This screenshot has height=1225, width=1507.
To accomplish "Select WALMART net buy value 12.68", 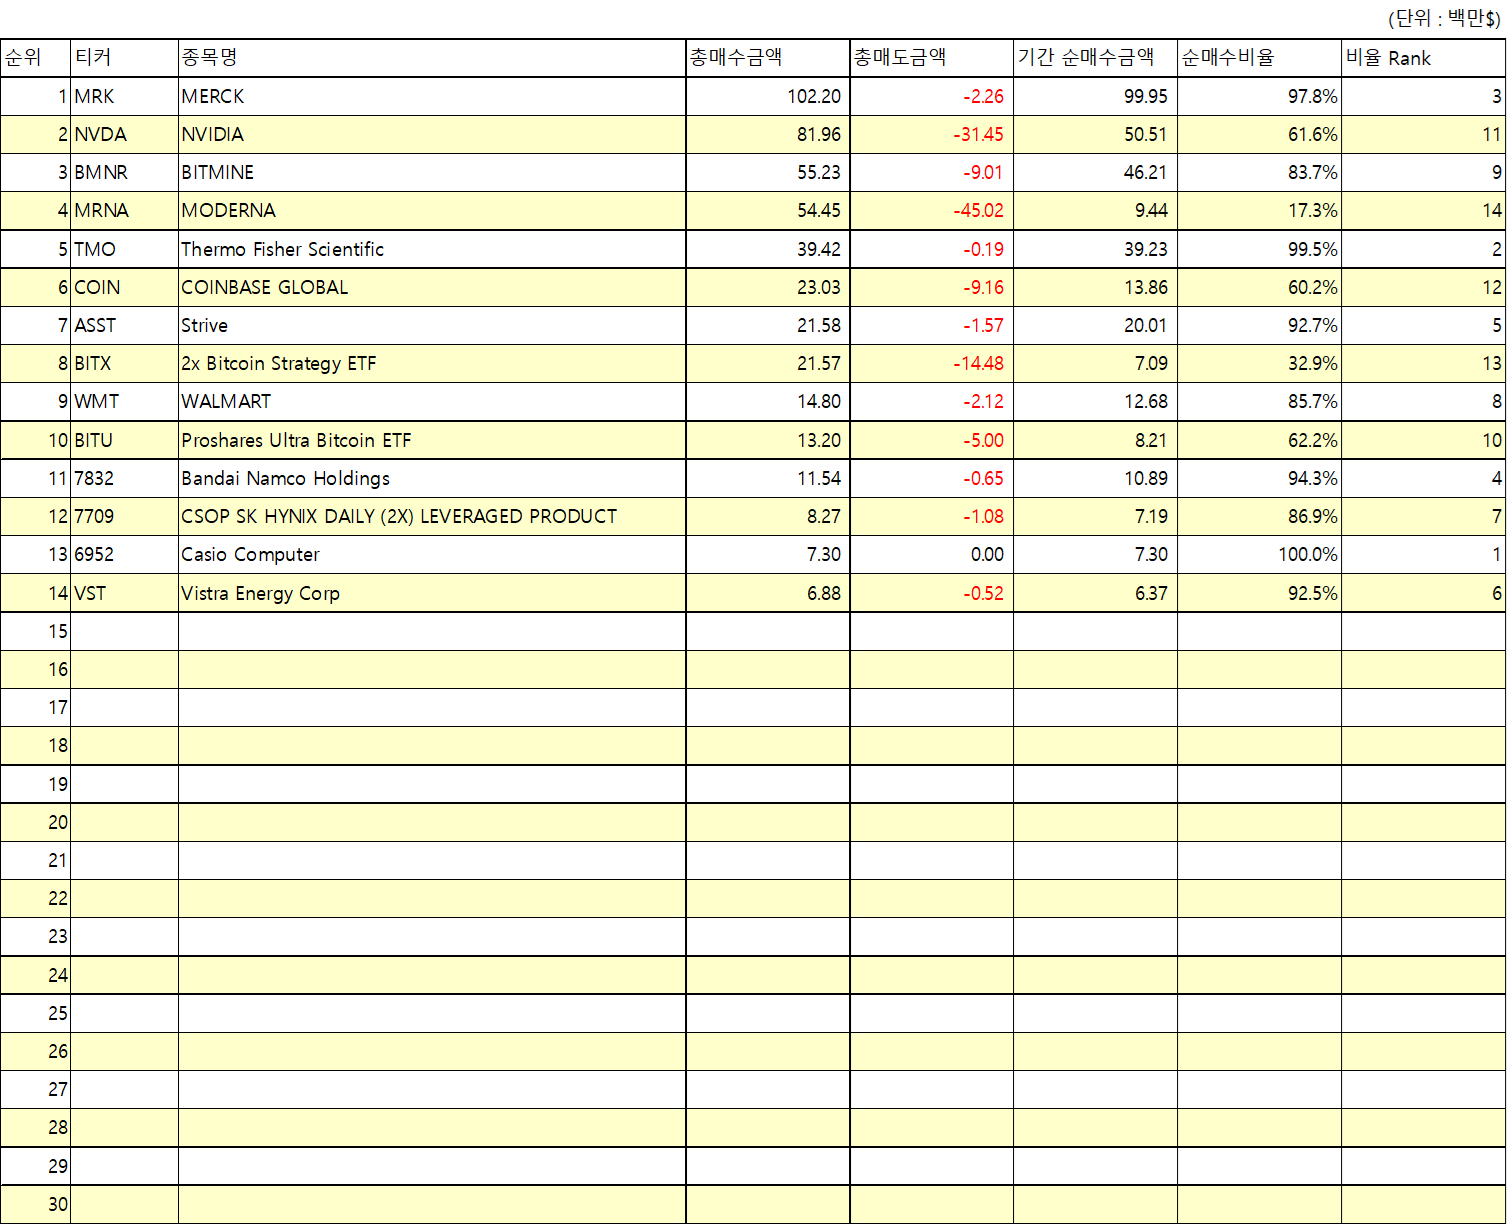I will coord(1096,402).
